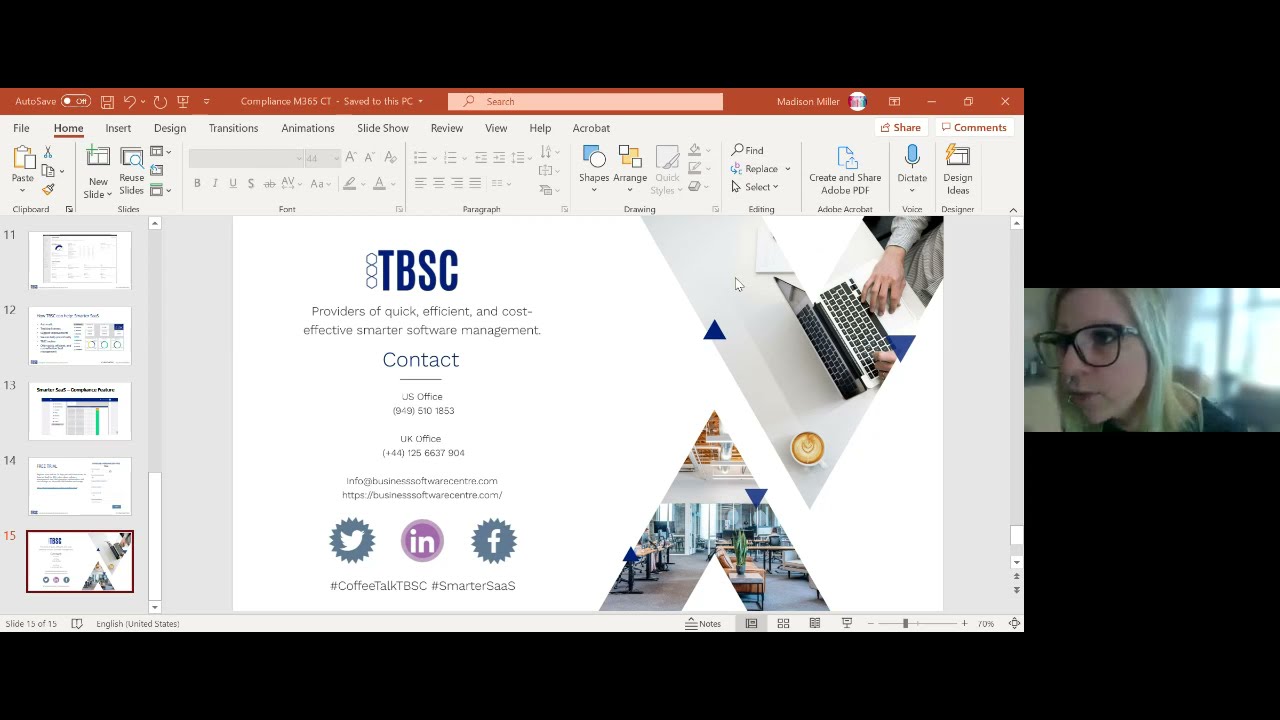Align text left
The width and height of the screenshot is (1280, 720).
pos(421,183)
